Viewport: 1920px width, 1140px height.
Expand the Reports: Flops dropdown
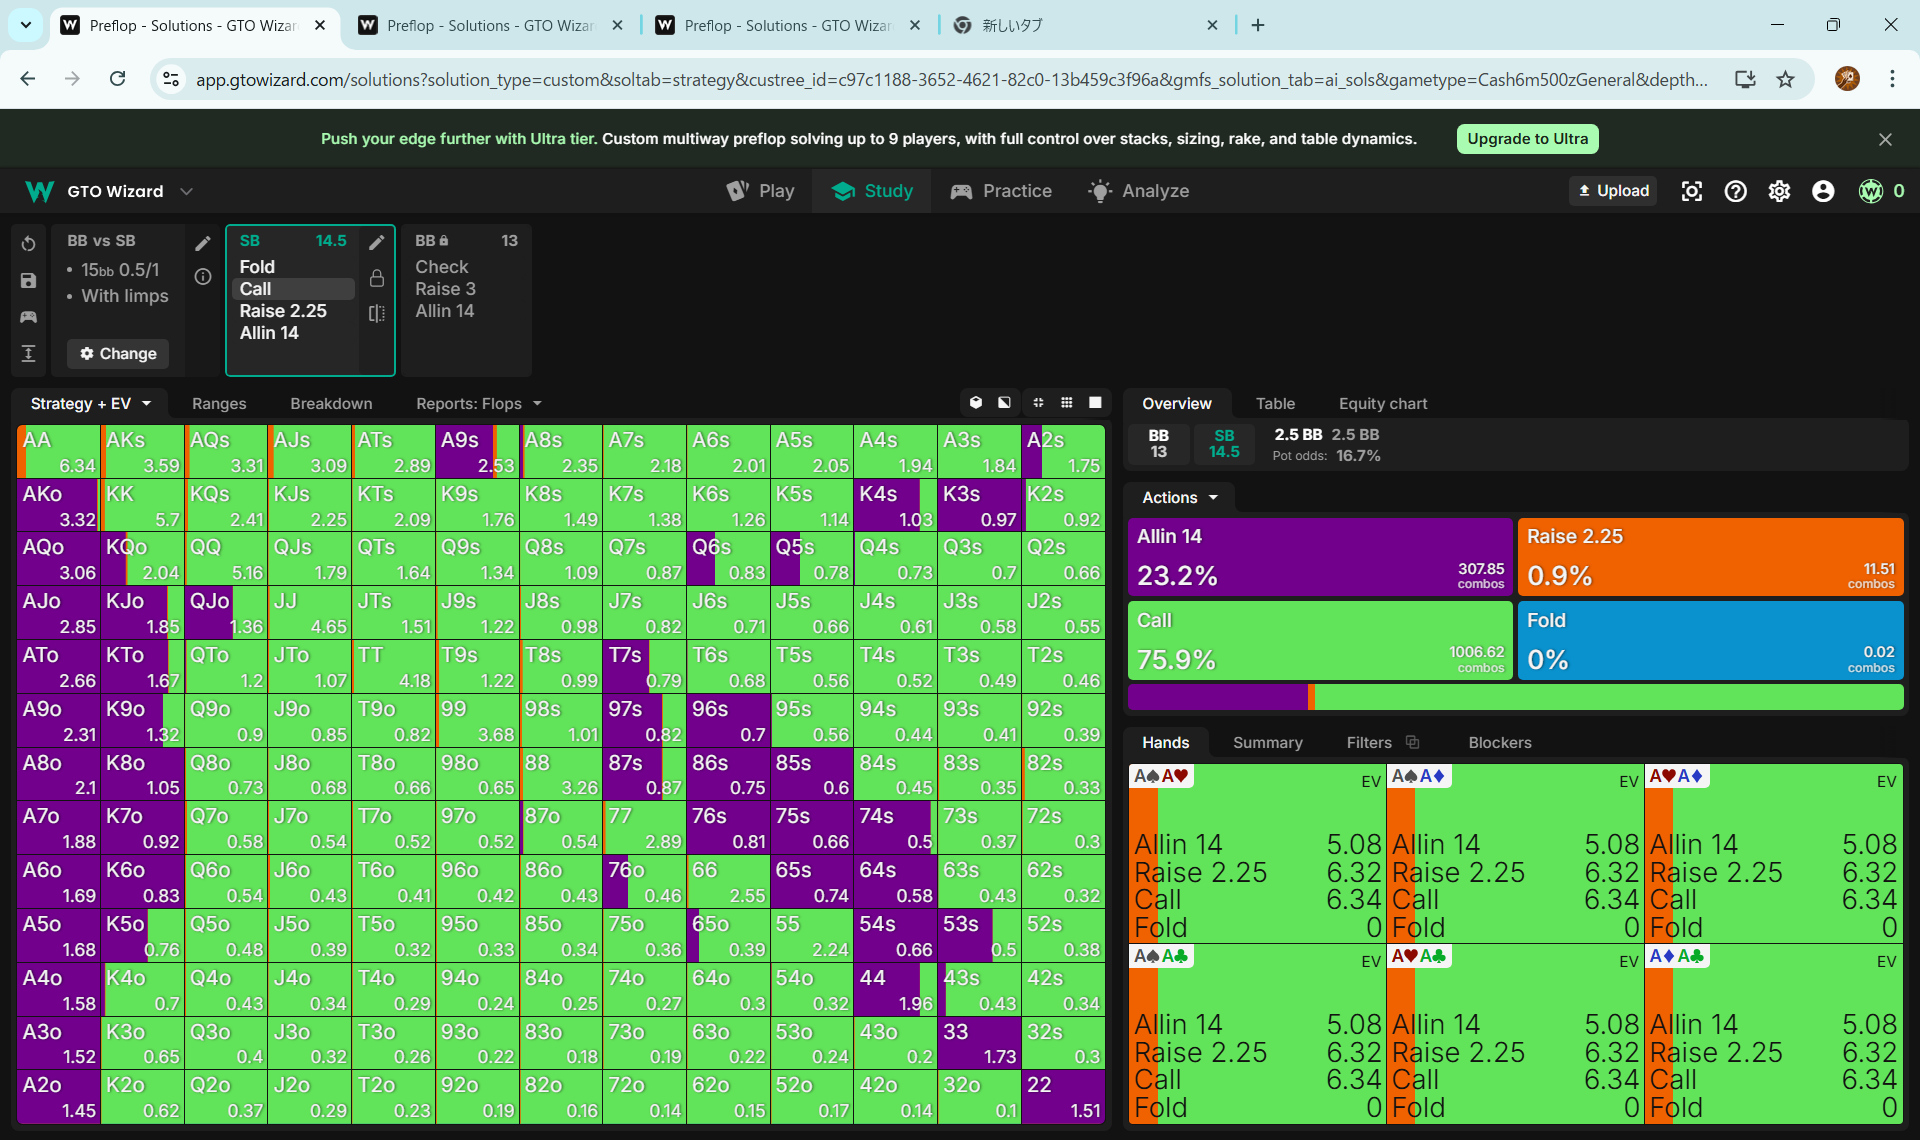point(479,404)
